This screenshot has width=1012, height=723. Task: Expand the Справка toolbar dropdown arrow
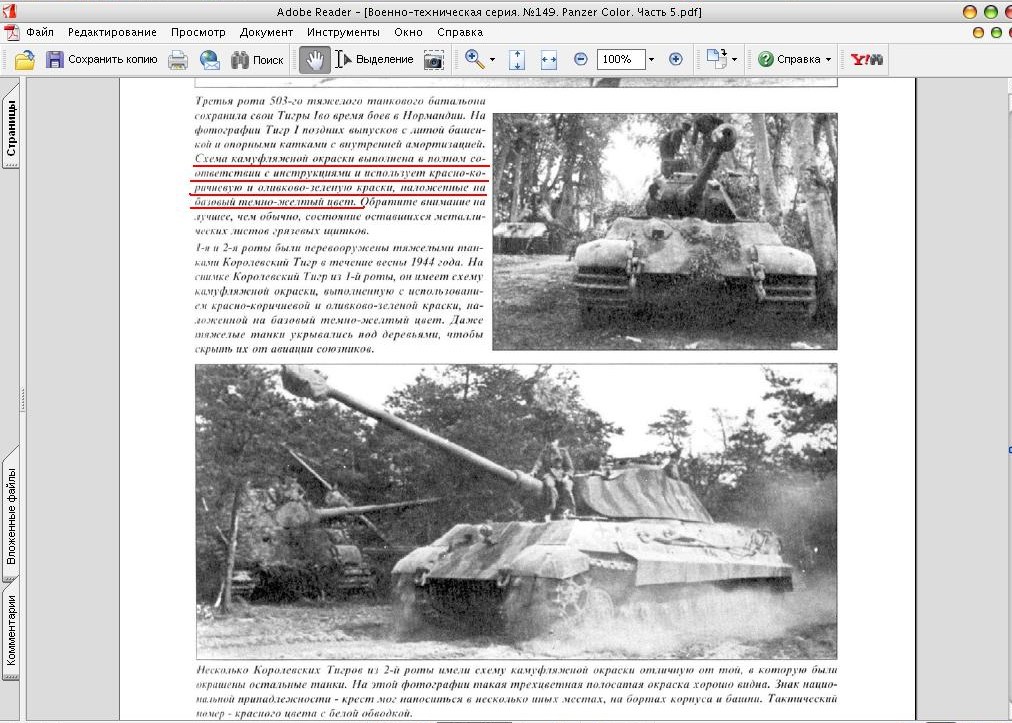pyautogui.click(x=828, y=60)
